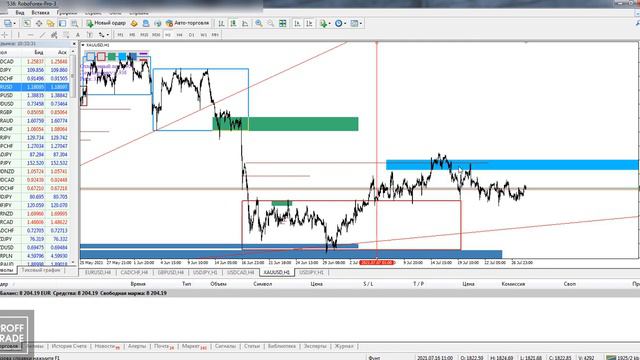Viewport: 640px width, 360px height.
Task: Switch to USDCAD,H4 chart tab
Action: (x=241, y=272)
